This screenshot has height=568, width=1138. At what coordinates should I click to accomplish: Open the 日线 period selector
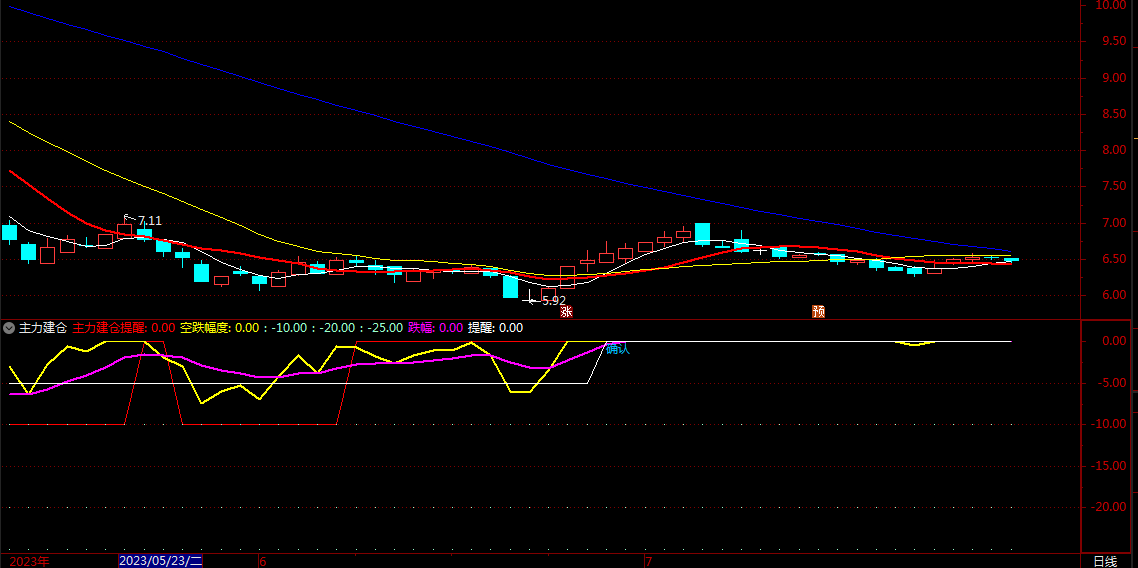(x=1105, y=561)
